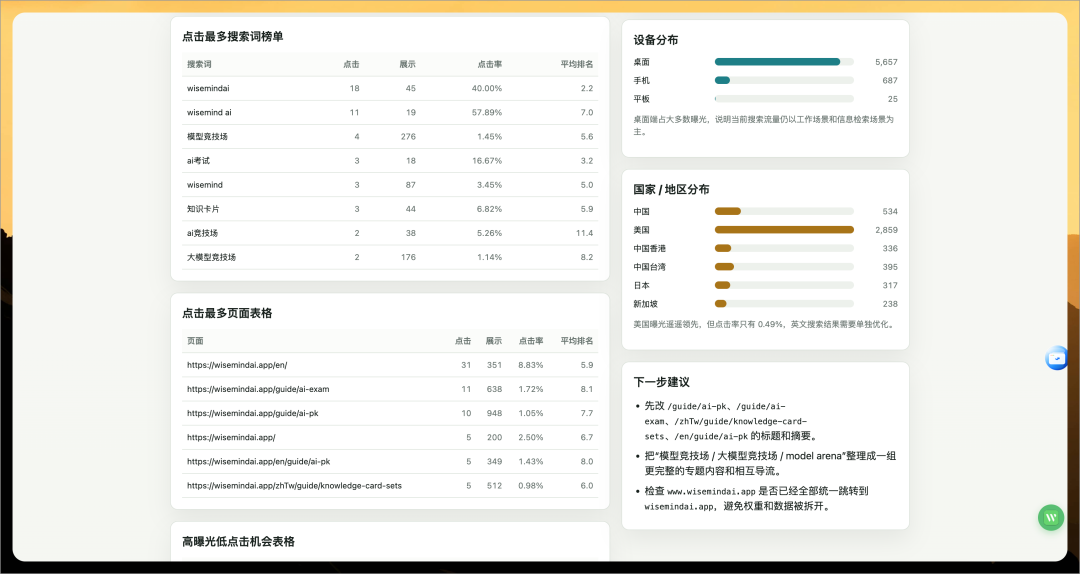Open the https://wisemindai.app/guide/ai-pk row

pyautogui.click(x=390, y=413)
